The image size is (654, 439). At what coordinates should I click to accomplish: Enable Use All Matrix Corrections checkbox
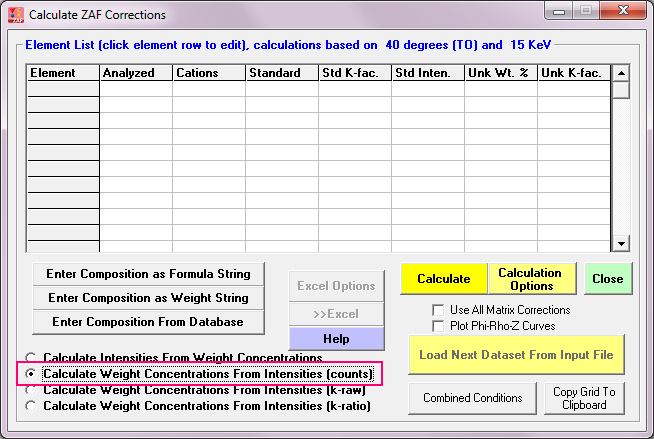438,310
